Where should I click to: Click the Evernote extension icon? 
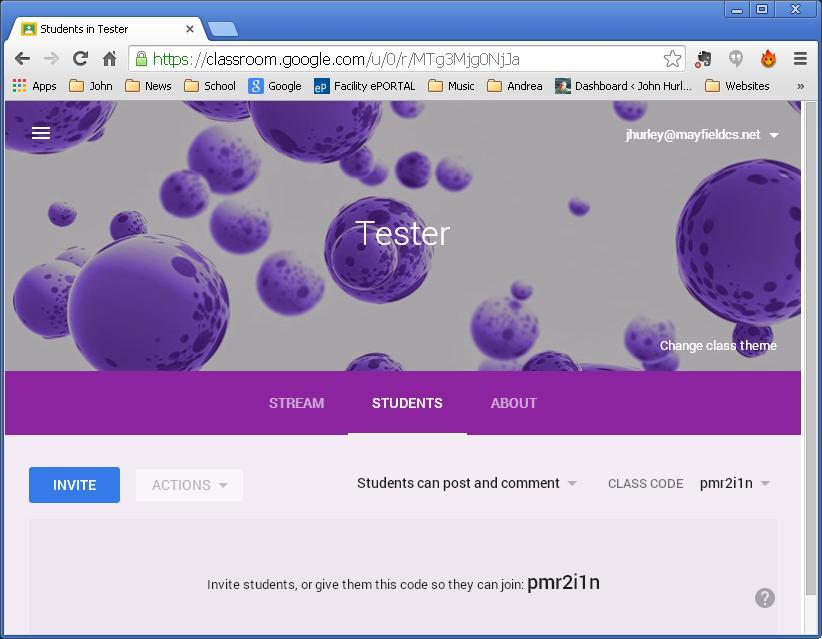click(704, 59)
